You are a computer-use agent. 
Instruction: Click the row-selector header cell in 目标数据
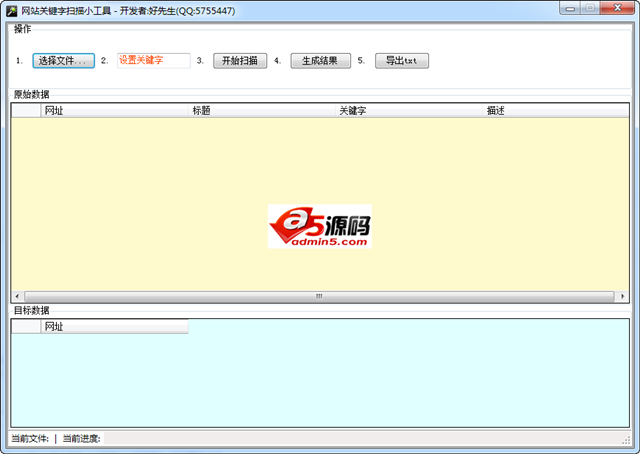click(26, 327)
